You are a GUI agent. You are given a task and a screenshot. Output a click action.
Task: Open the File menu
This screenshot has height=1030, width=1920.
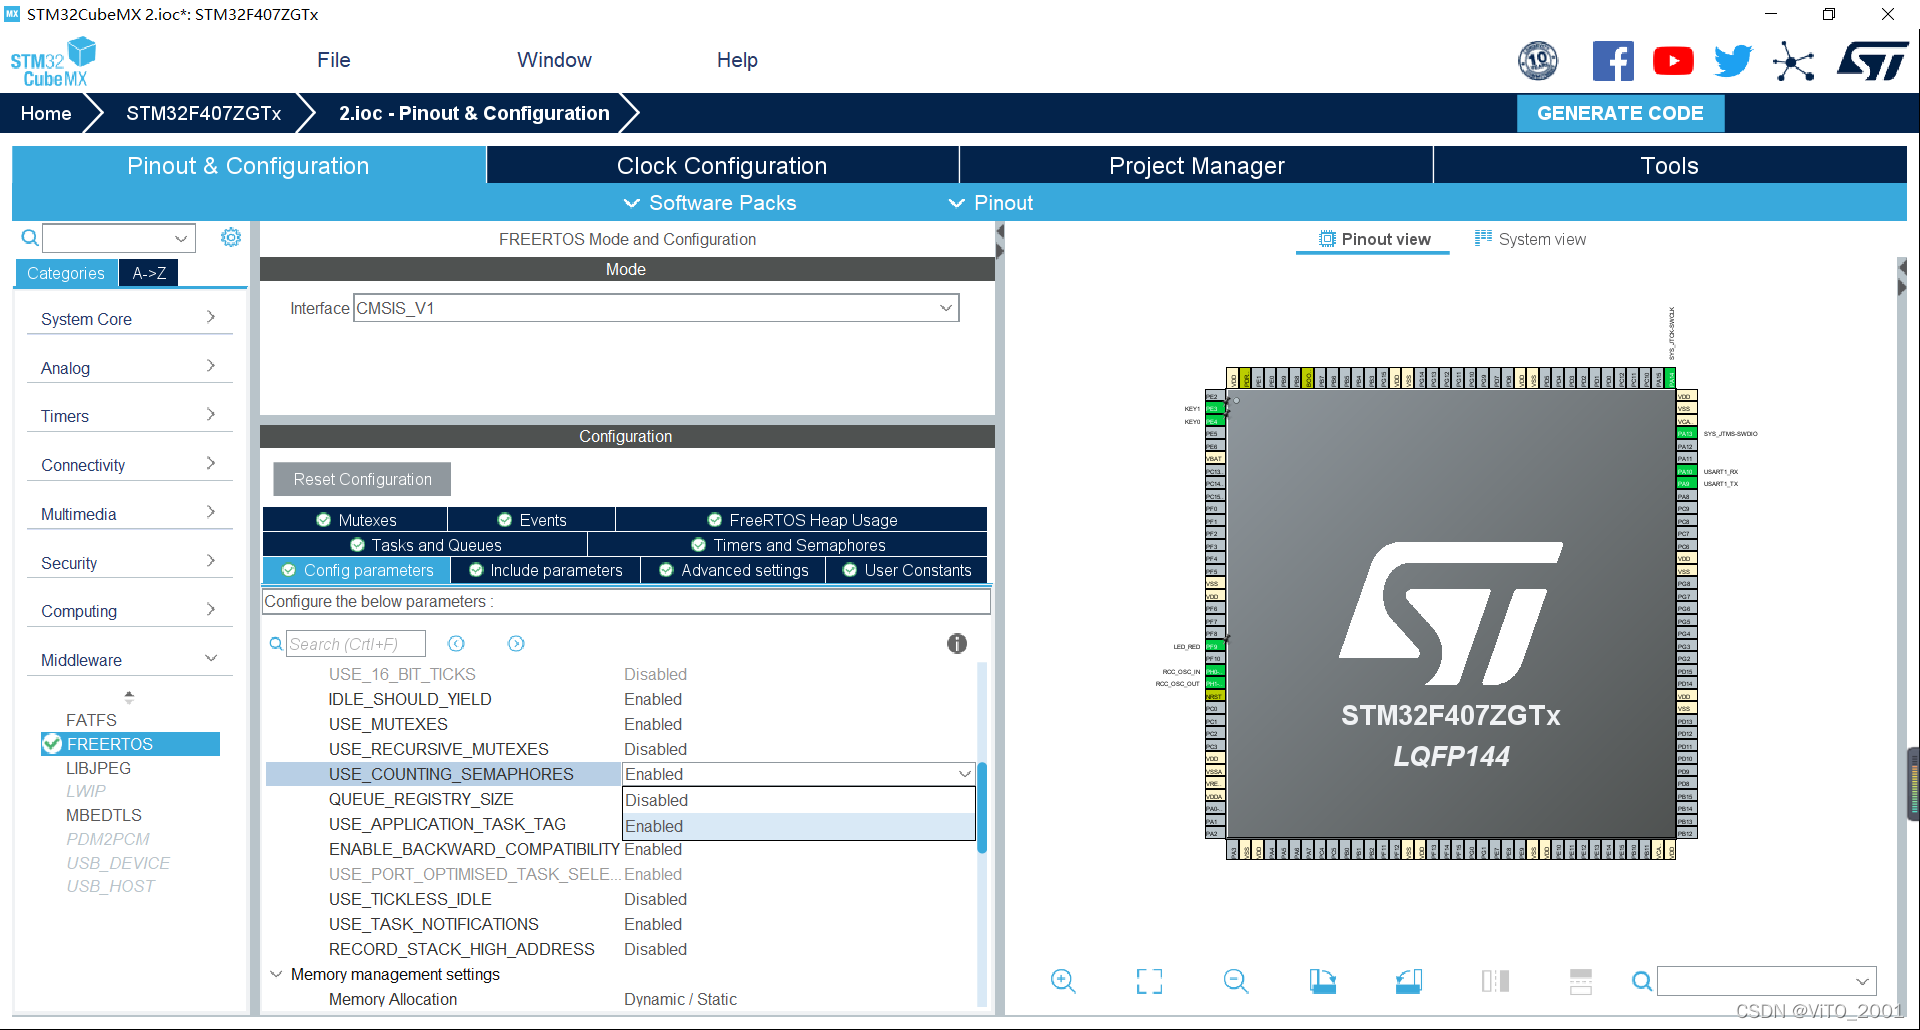(333, 60)
